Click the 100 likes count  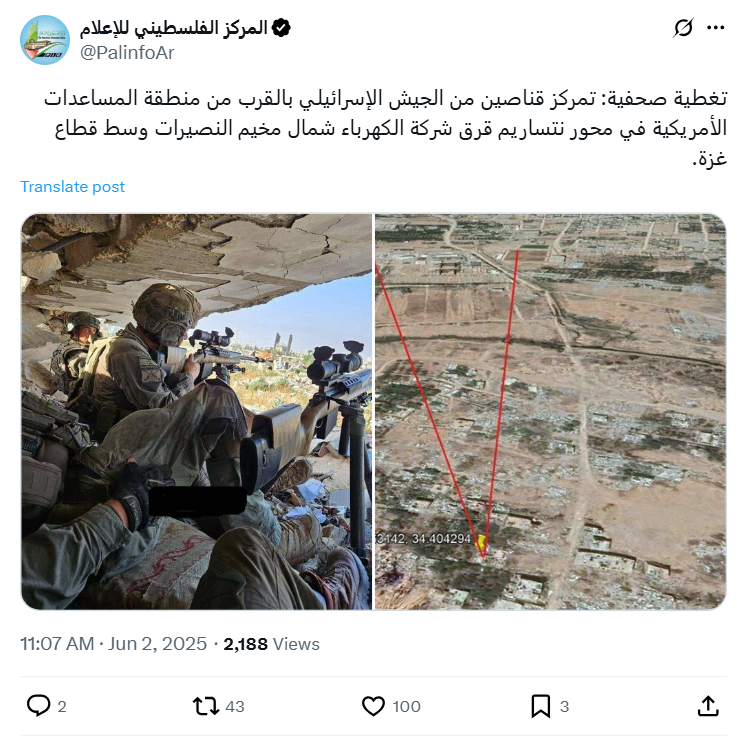click(406, 706)
